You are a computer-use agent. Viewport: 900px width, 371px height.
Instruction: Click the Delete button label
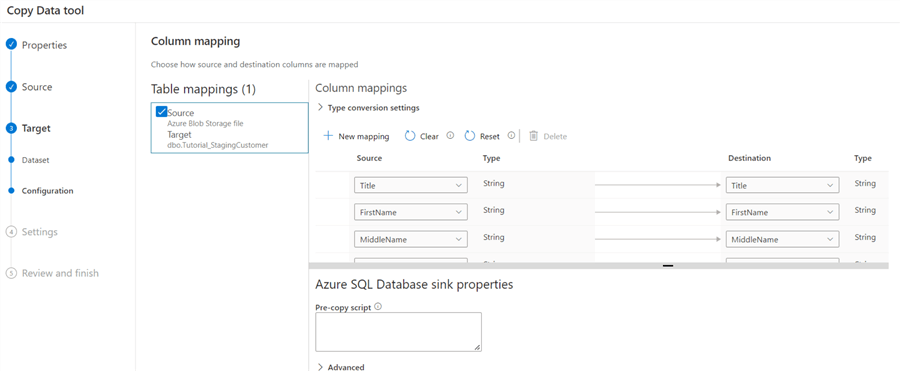click(x=555, y=137)
